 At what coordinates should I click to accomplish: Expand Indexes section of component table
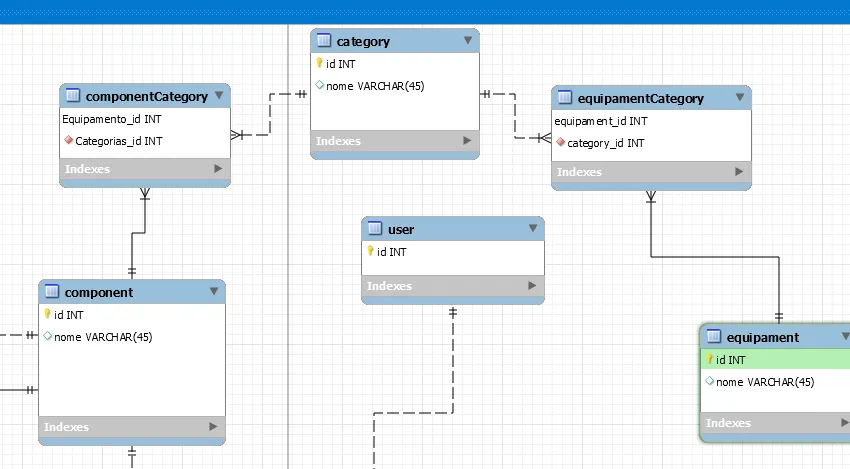(213, 427)
